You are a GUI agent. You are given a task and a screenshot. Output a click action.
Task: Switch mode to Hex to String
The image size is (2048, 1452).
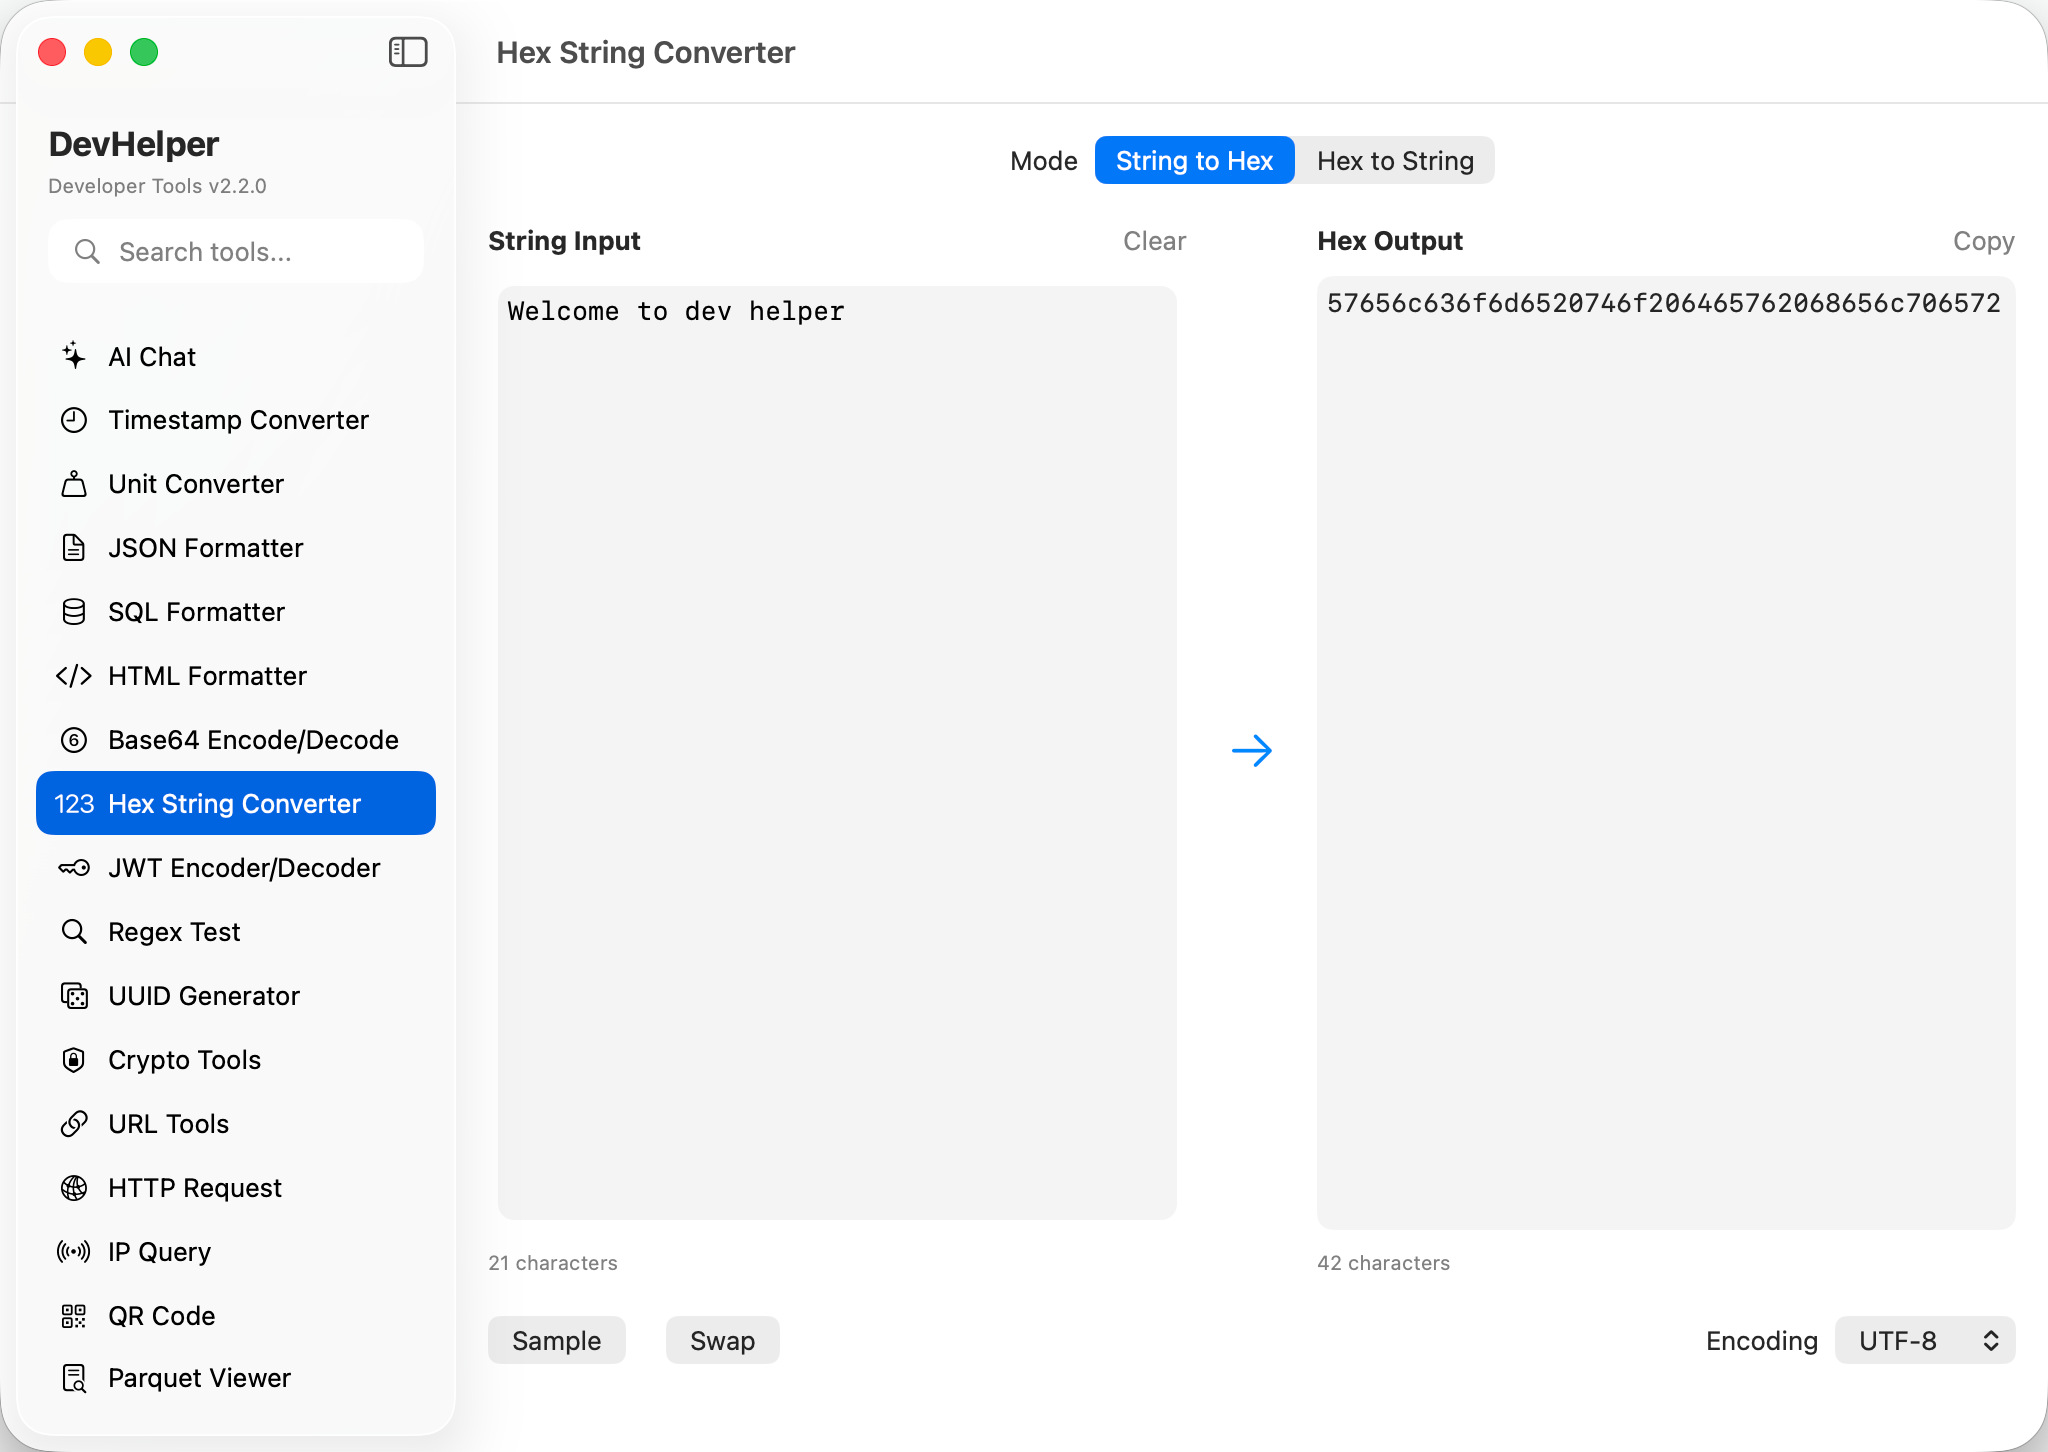[1394, 161]
